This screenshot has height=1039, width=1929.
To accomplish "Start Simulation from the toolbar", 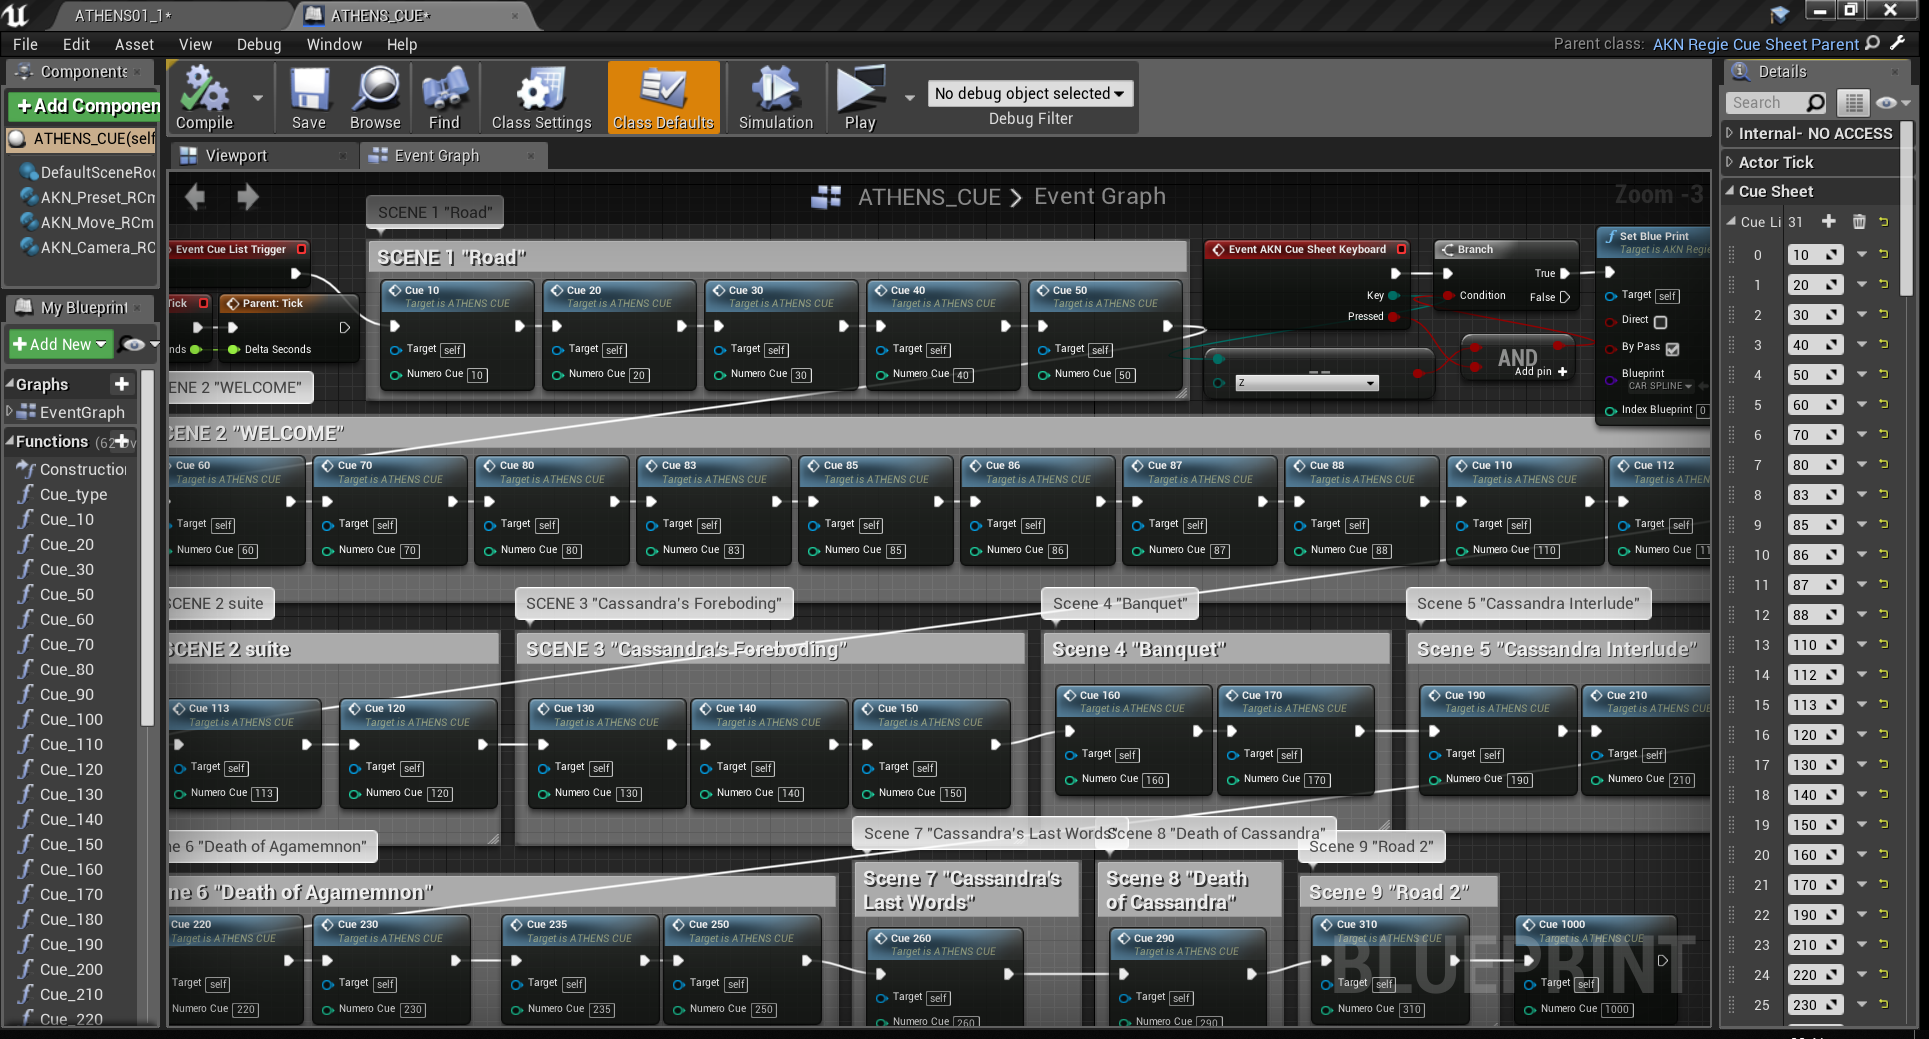I will (x=776, y=98).
